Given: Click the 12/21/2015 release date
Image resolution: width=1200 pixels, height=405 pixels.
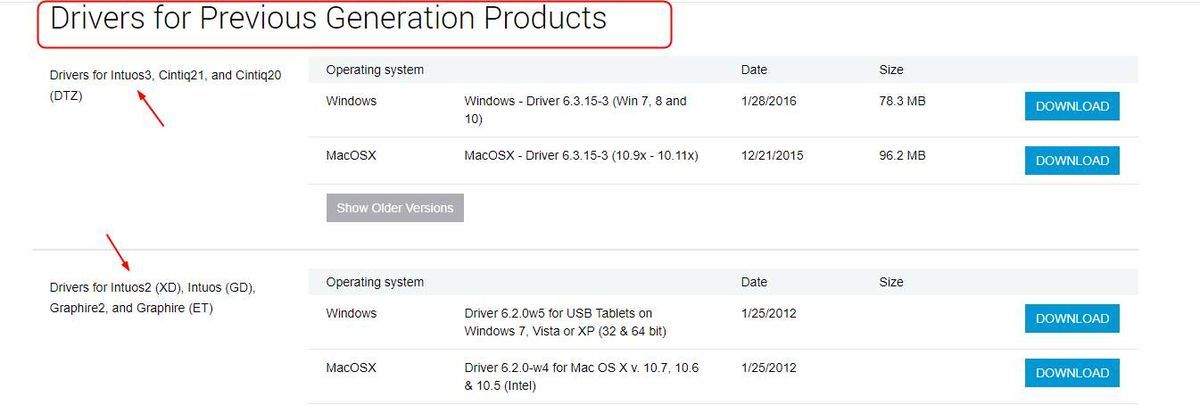Looking at the screenshot, I should pyautogui.click(x=772, y=155).
